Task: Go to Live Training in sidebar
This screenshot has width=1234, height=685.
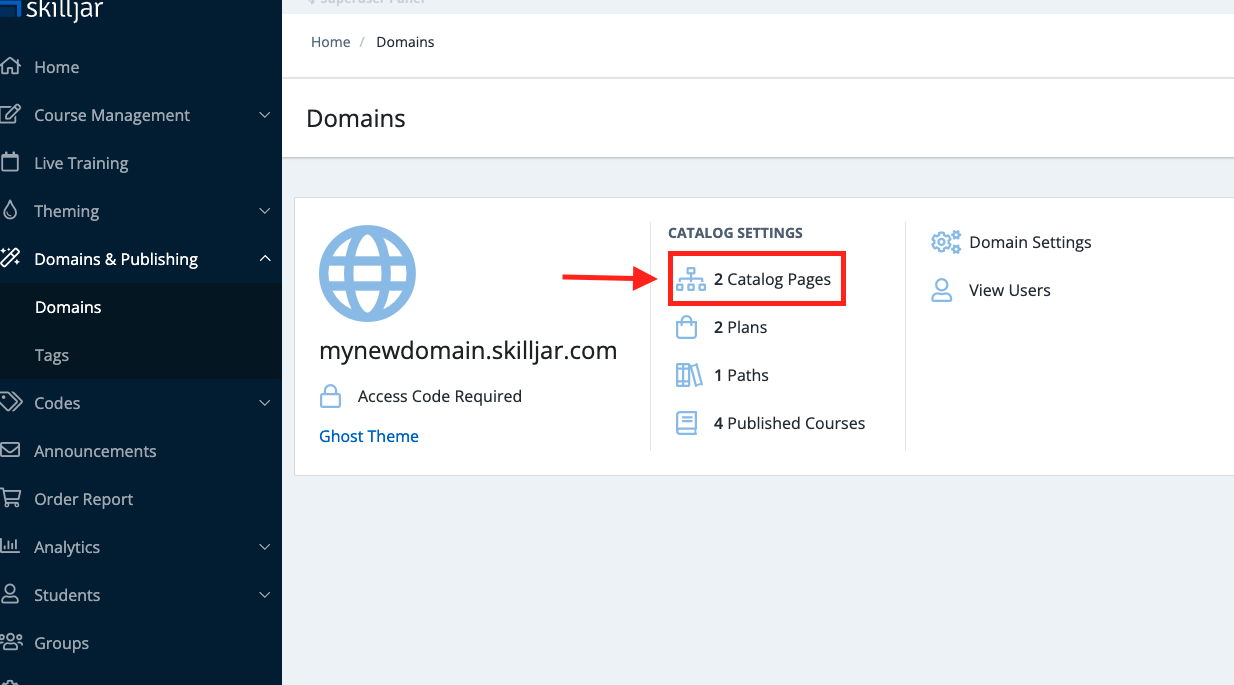Action: coord(81,163)
